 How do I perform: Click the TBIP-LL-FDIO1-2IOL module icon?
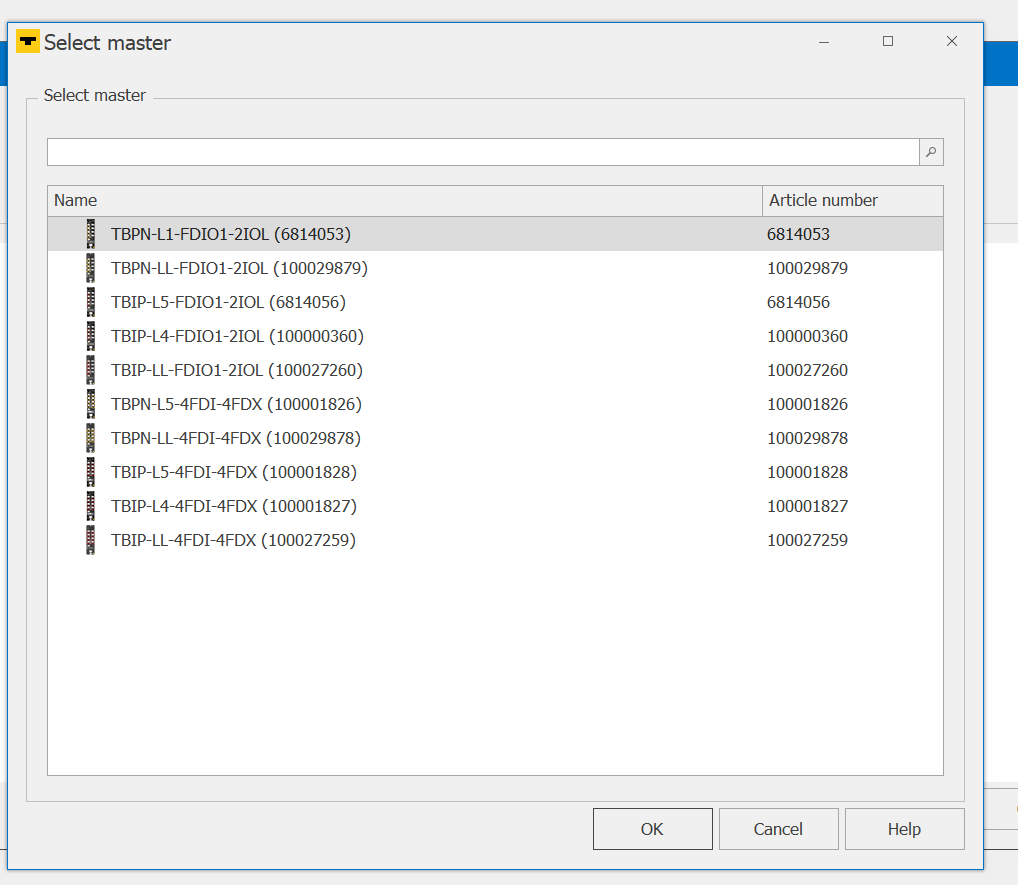point(91,370)
